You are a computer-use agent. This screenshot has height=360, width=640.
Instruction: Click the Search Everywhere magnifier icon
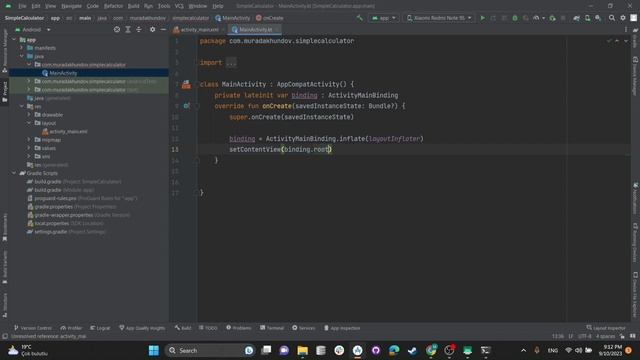coord(612,18)
